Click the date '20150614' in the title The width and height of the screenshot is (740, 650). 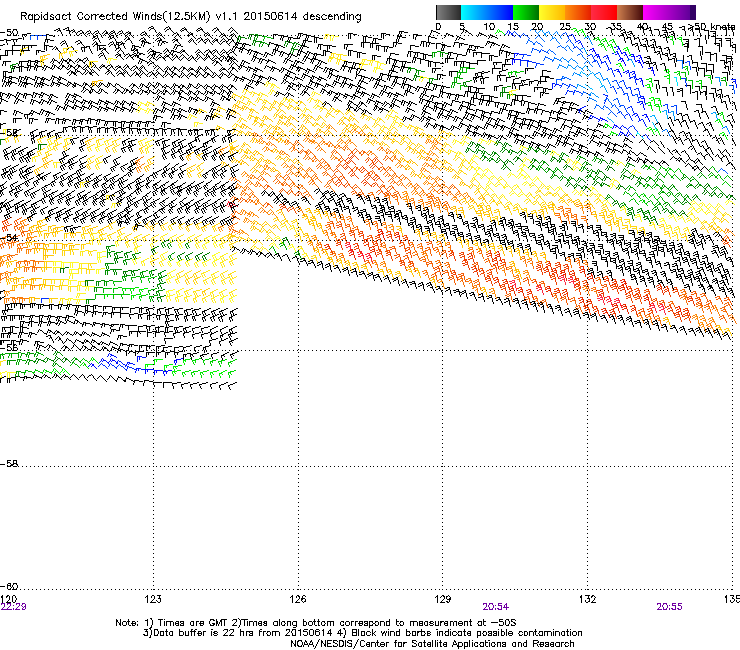click(270, 17)
